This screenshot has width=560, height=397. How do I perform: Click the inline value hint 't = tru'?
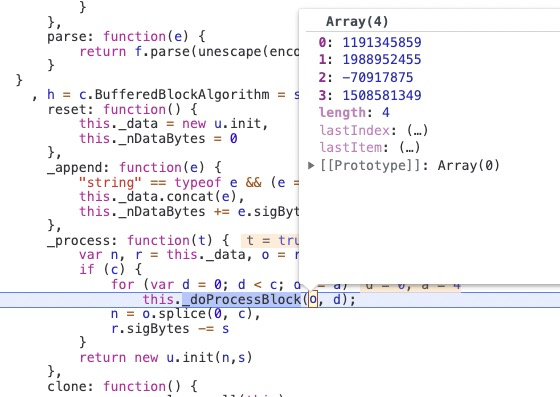[x=270, y=241]
